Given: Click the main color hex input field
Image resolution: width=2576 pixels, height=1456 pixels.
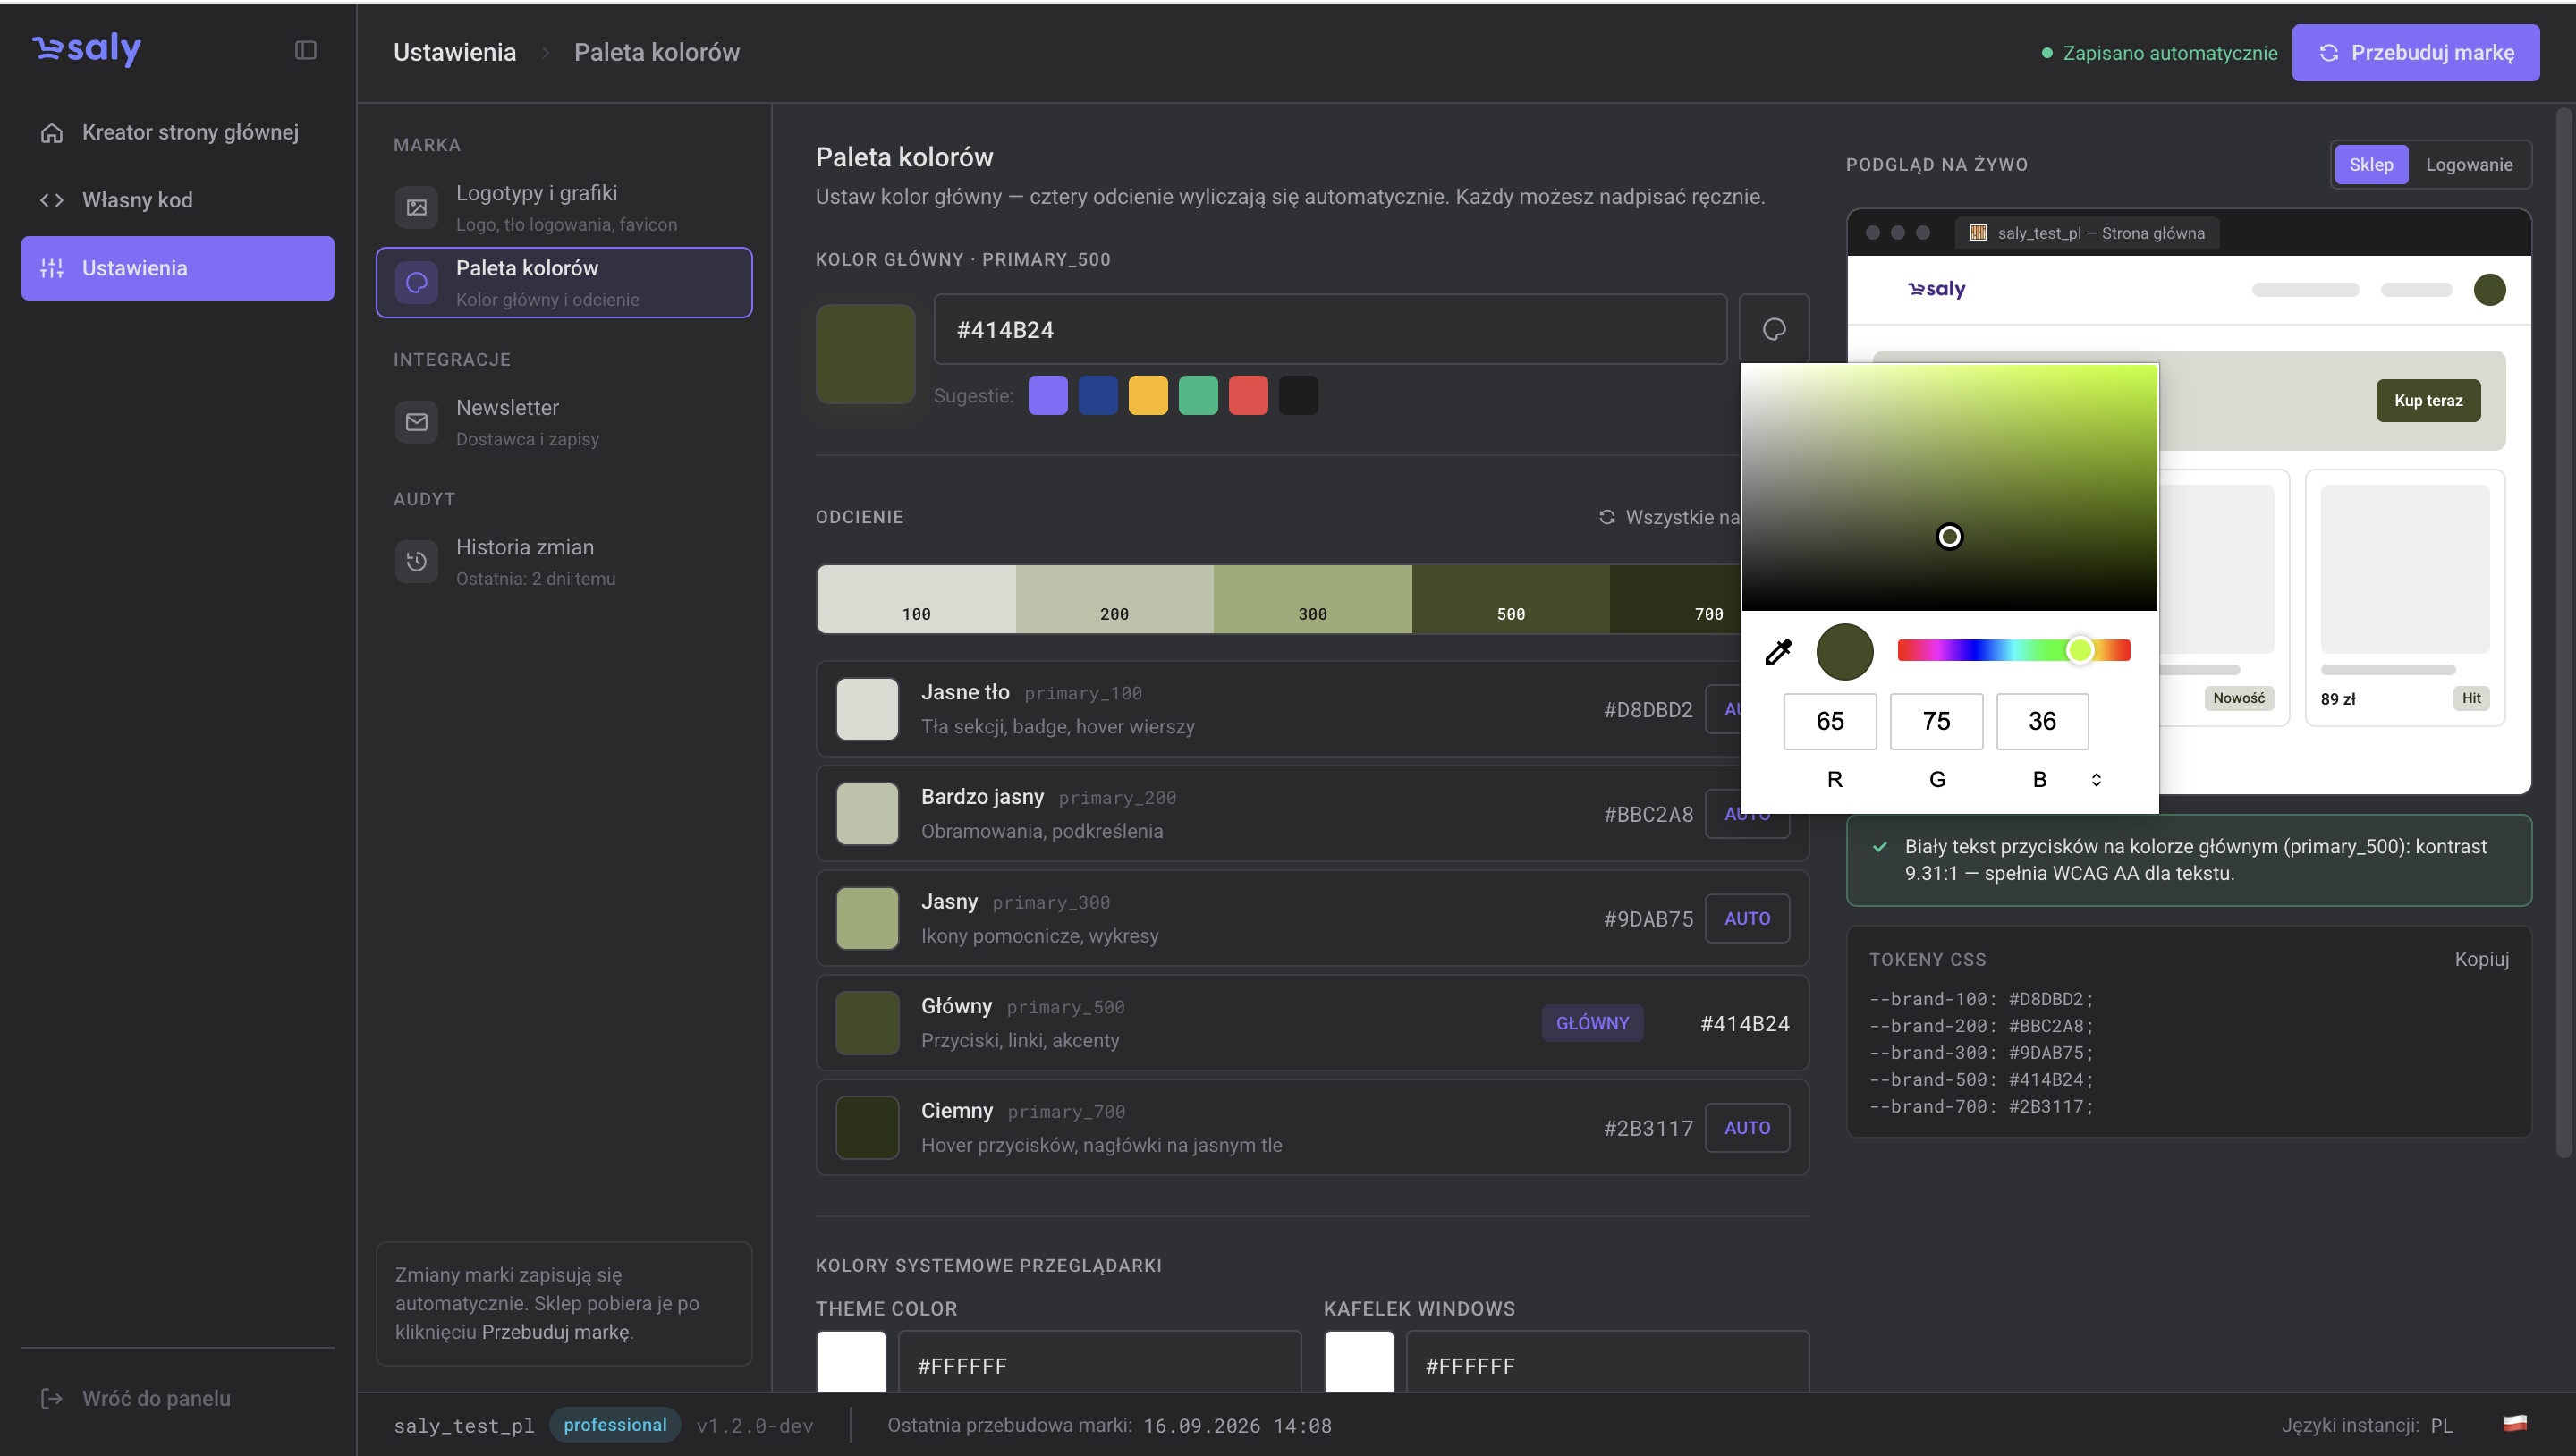Looking at the screenshot, I should 1330,329.
